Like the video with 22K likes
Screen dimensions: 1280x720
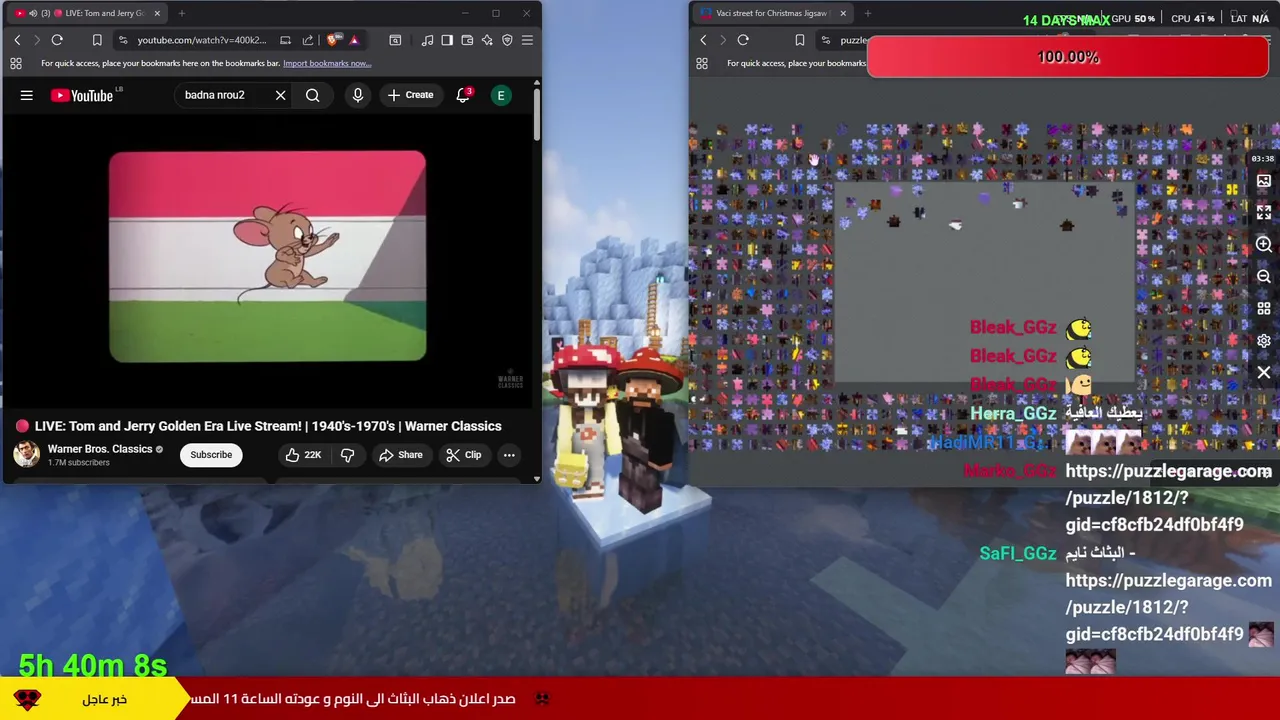tap(303, 455)
